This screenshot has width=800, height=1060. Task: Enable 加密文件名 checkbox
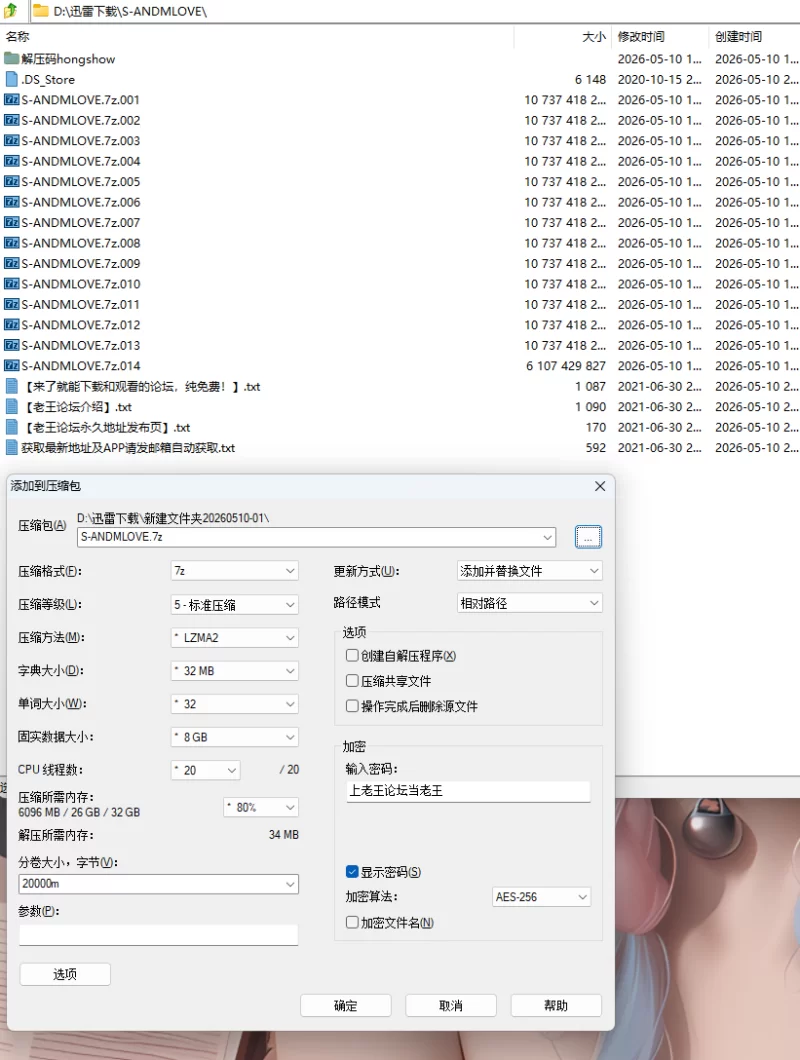click(352, 922)
